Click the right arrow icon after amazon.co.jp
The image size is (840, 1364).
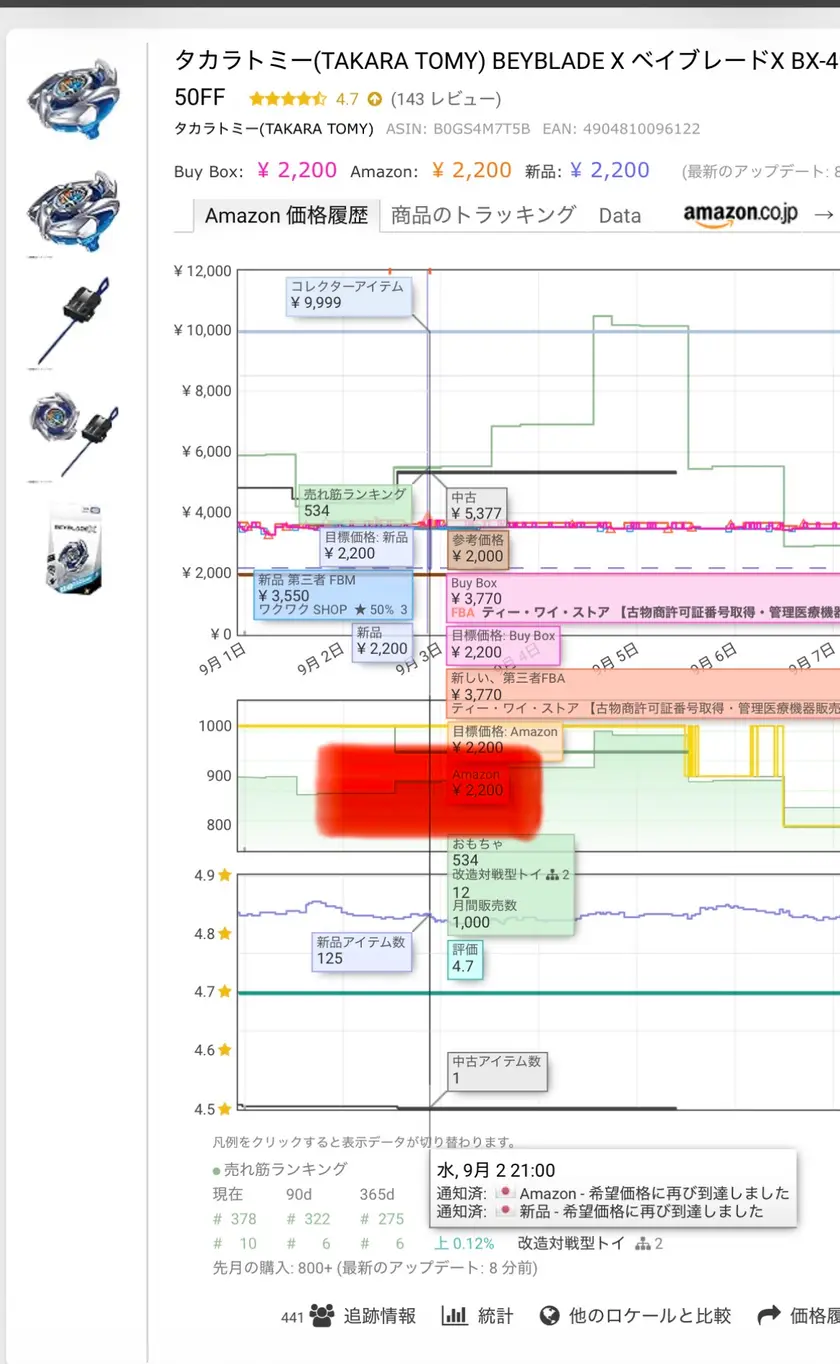tap(823, 214)
